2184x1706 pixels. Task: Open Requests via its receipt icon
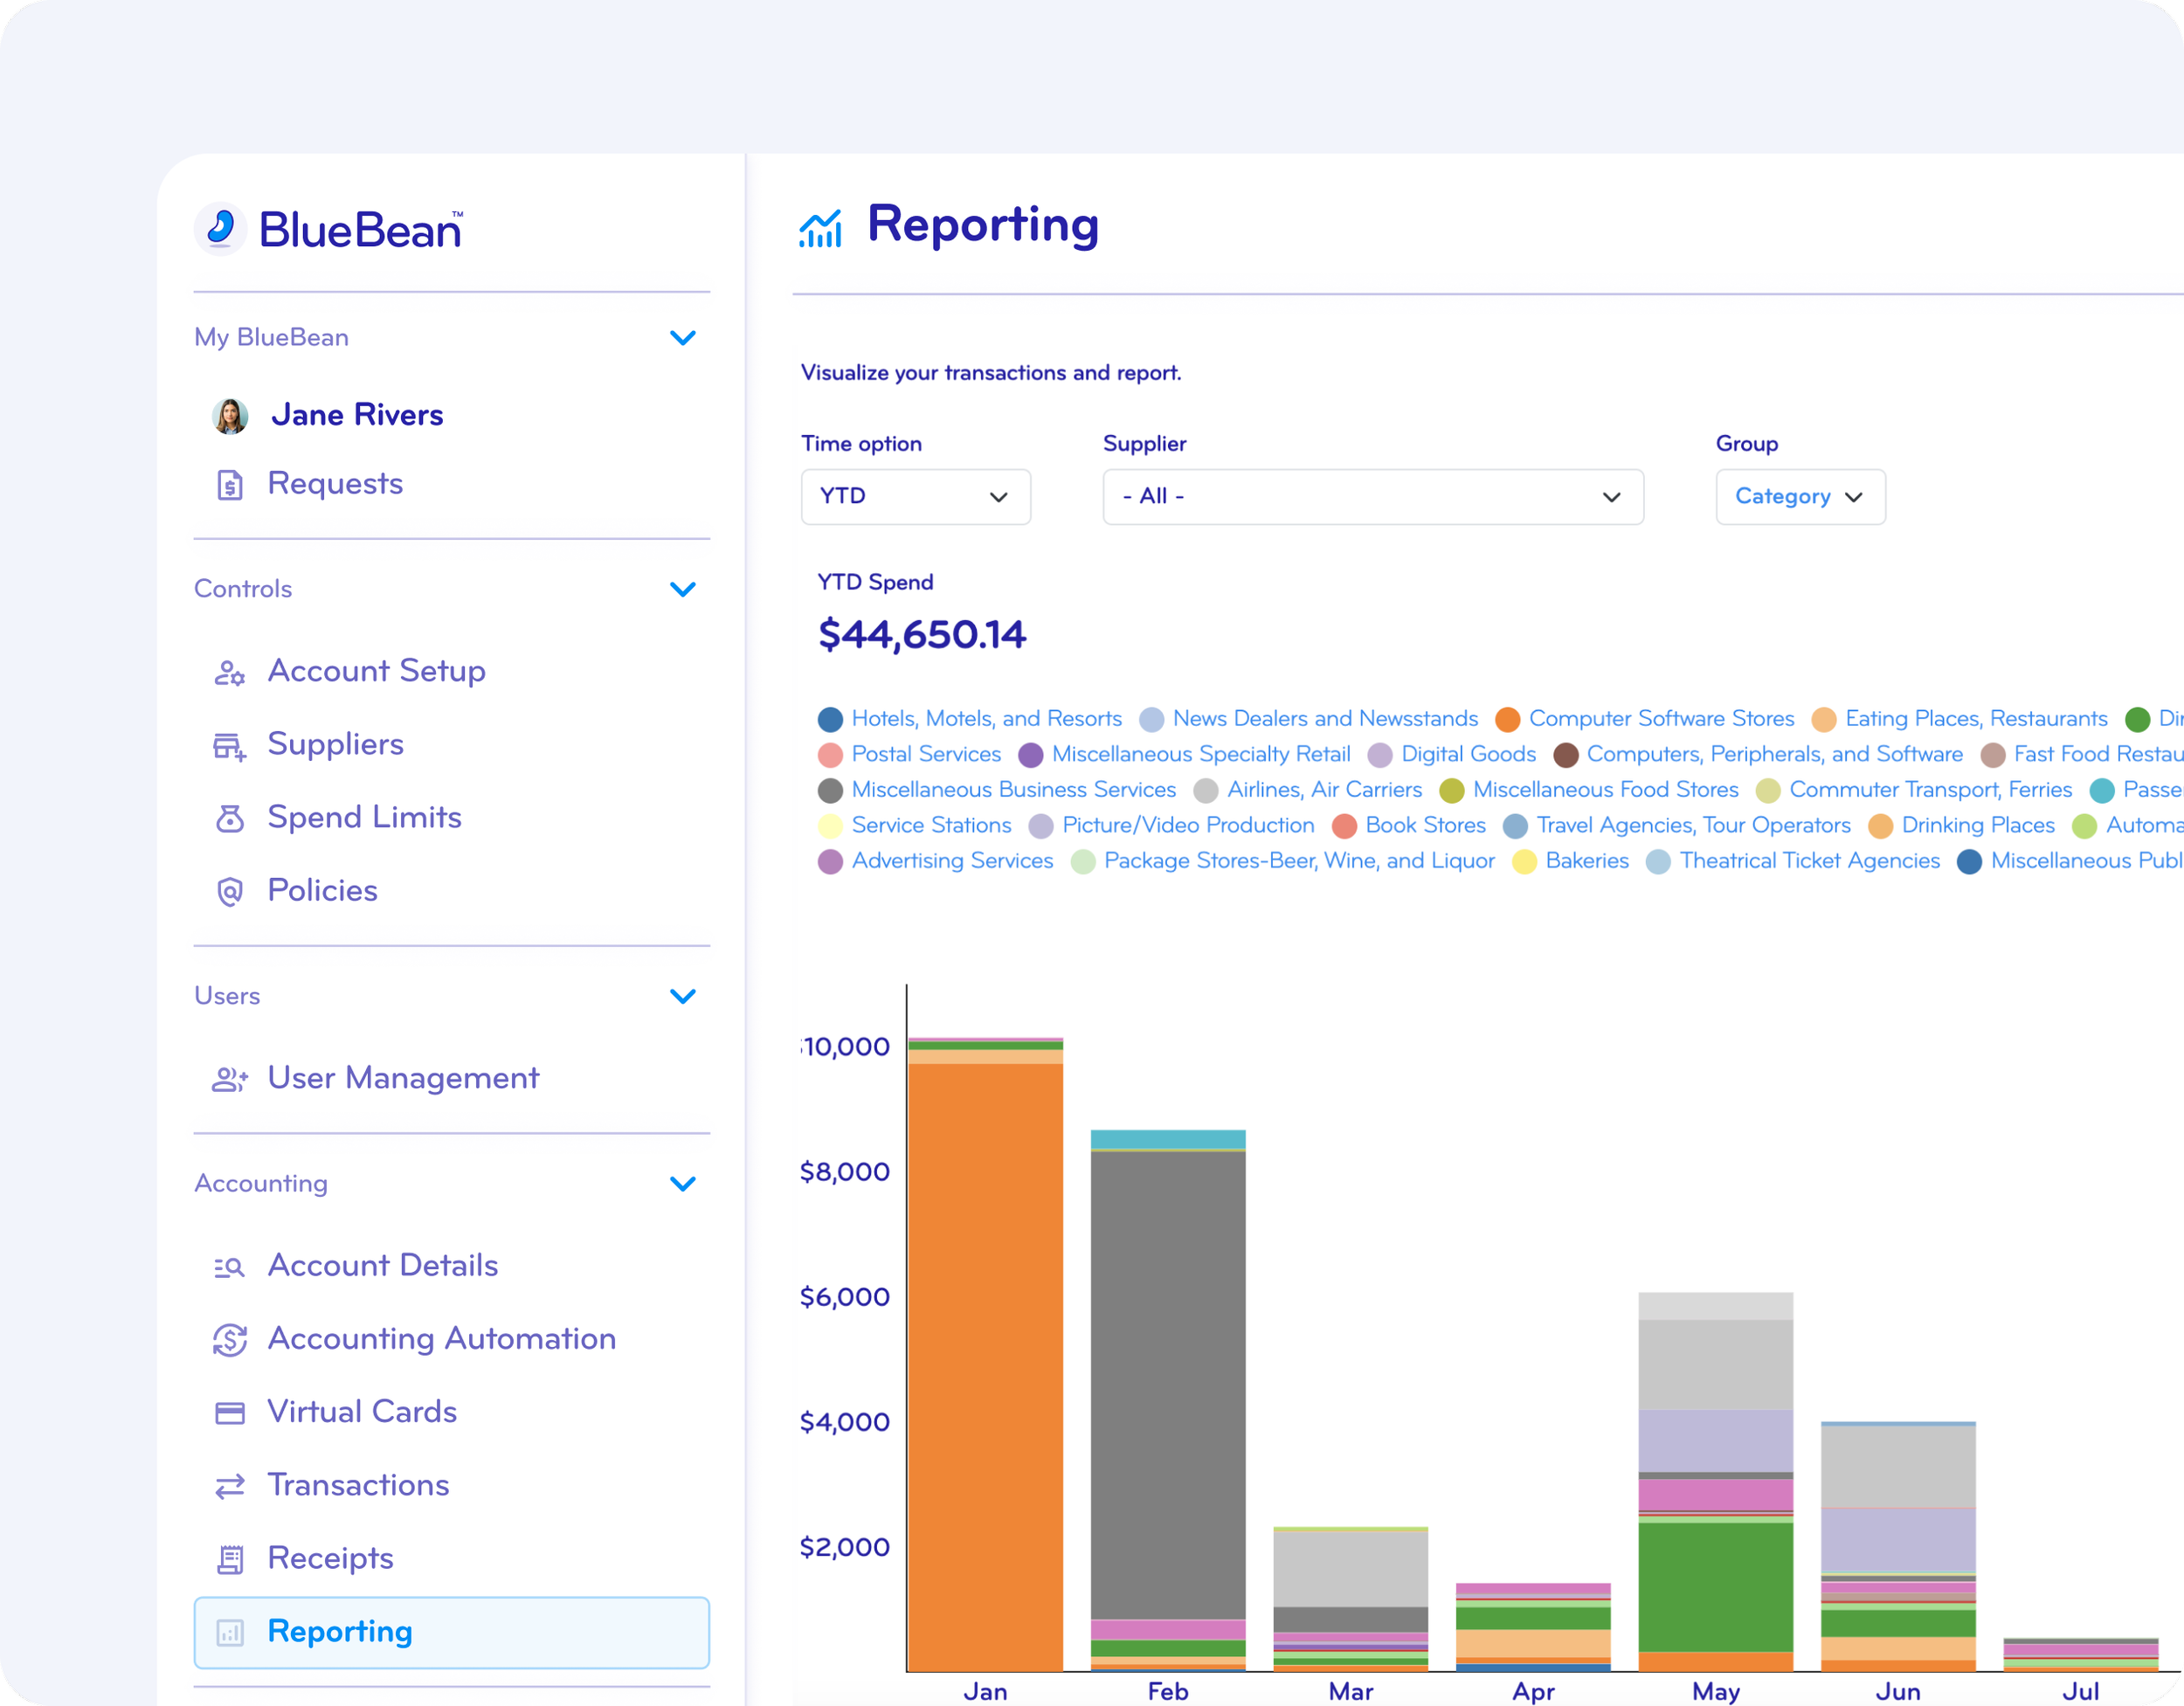click(x=229, y=484)
